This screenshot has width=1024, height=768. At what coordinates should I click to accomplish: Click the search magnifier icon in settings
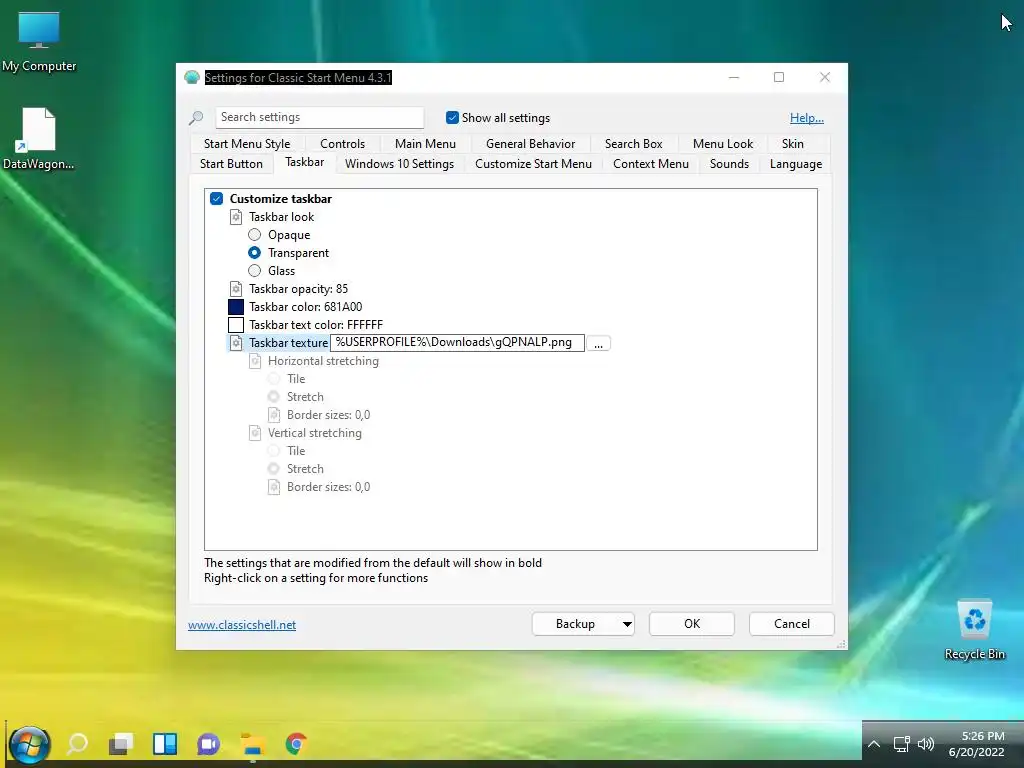pyautogui.click(x=196, y=118)
